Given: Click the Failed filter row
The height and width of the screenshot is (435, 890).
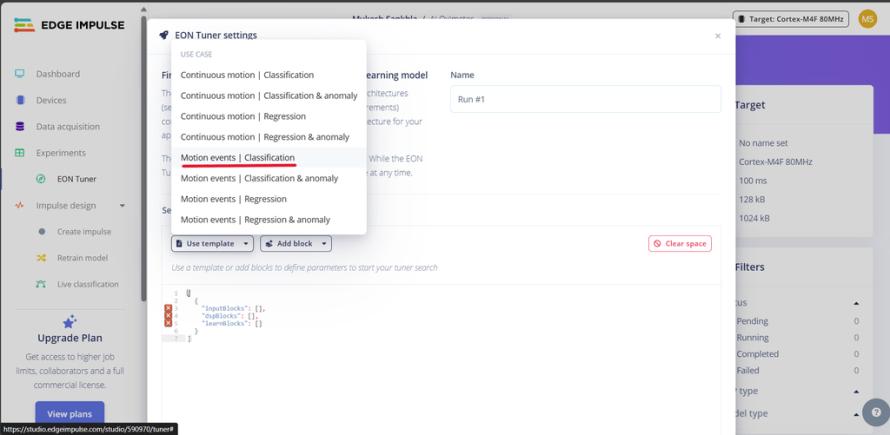Looking at the screenshot, I should click(x=797, y=370).
